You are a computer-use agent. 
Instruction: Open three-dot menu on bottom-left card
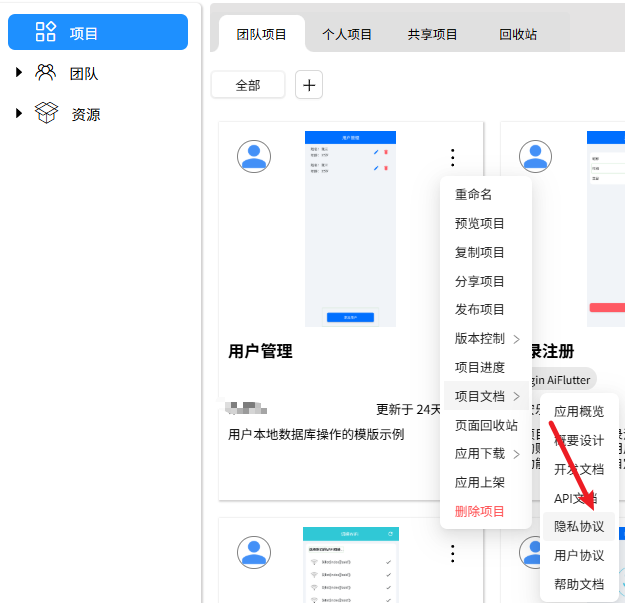pos(452,554)
